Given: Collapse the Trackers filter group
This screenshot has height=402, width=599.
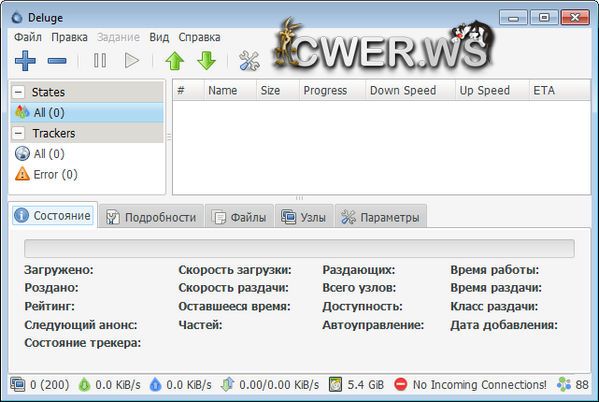Looking at the screenshot, I should pos(18,133).
